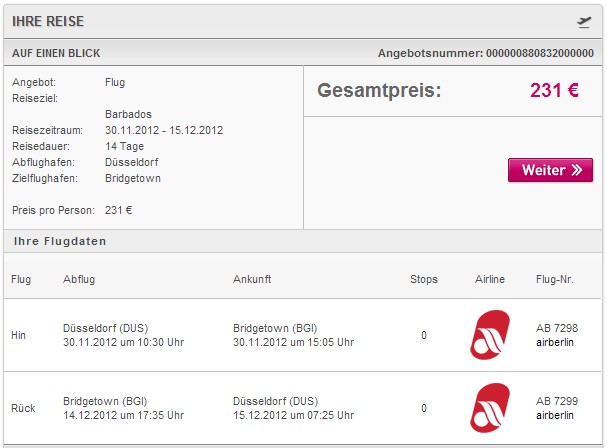The height and width of the screenshot is (448, 607).
Task: Select the Rück flight row label
Action: 23,408
